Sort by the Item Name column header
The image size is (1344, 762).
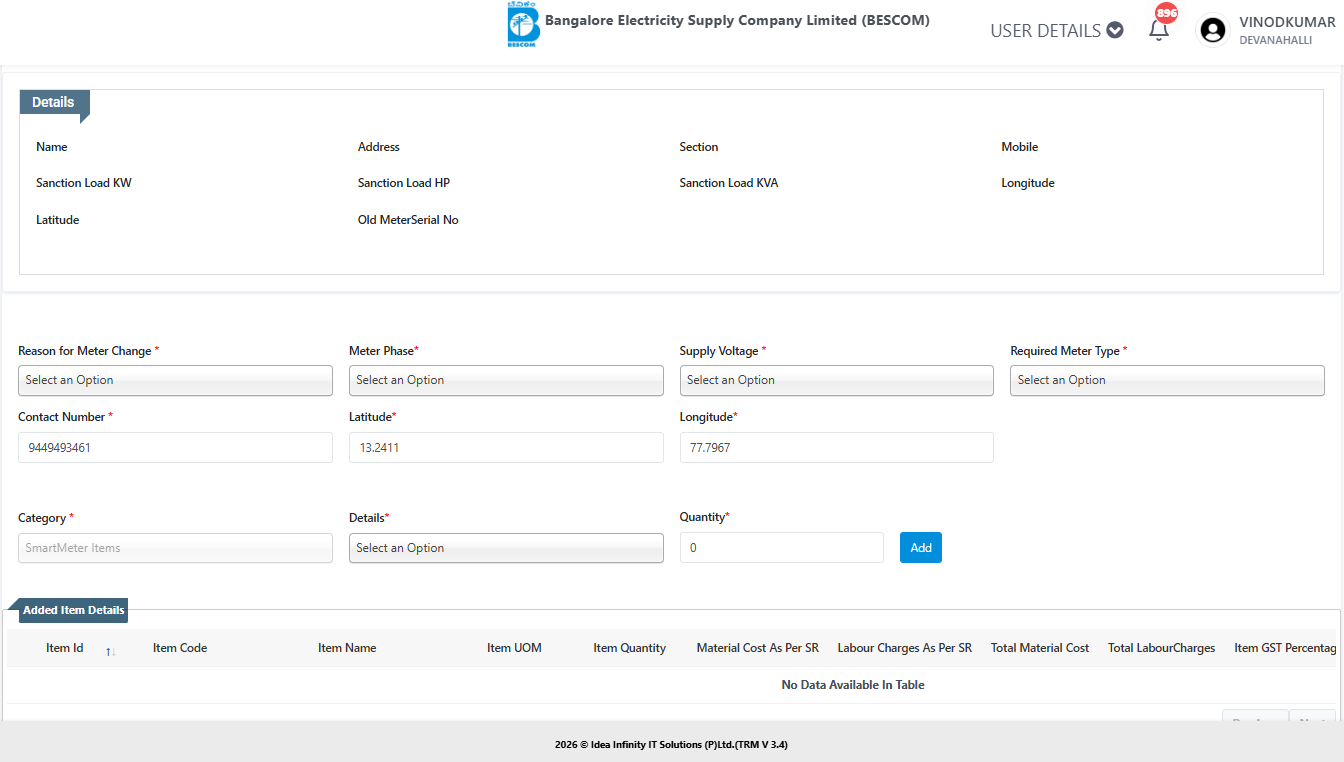[x=347, y=648]
